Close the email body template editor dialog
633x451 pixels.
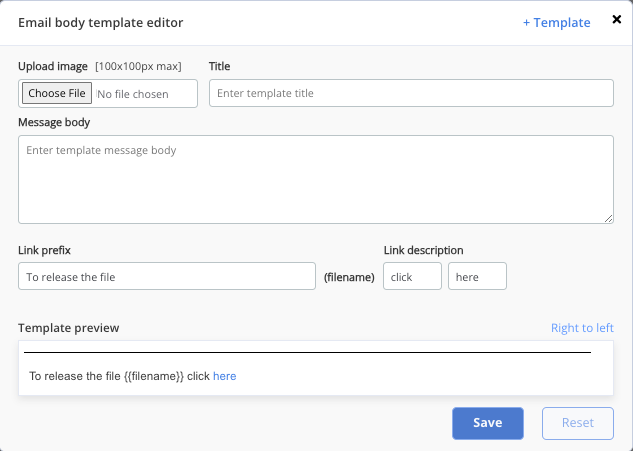616,19
